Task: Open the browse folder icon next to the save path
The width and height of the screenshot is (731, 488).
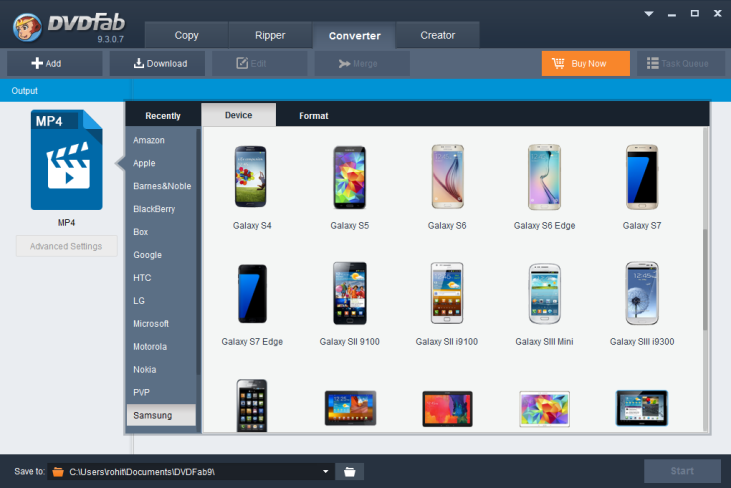Action: pyautogui.click(x=350, y=471)
